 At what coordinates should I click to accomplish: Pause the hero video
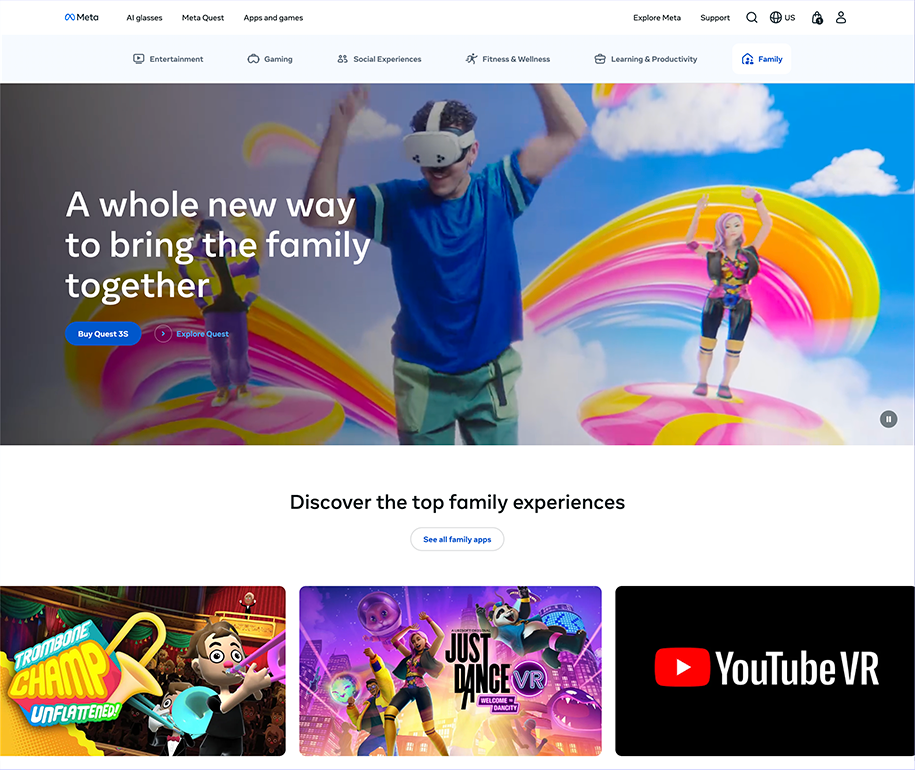pos(889,419)
